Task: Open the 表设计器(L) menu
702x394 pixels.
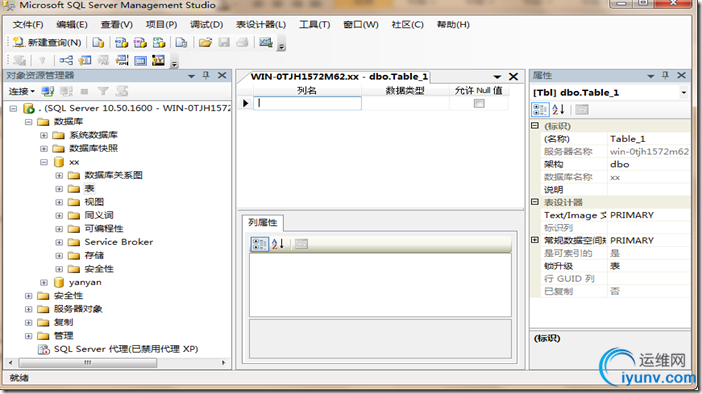Action: click(261, 25)
